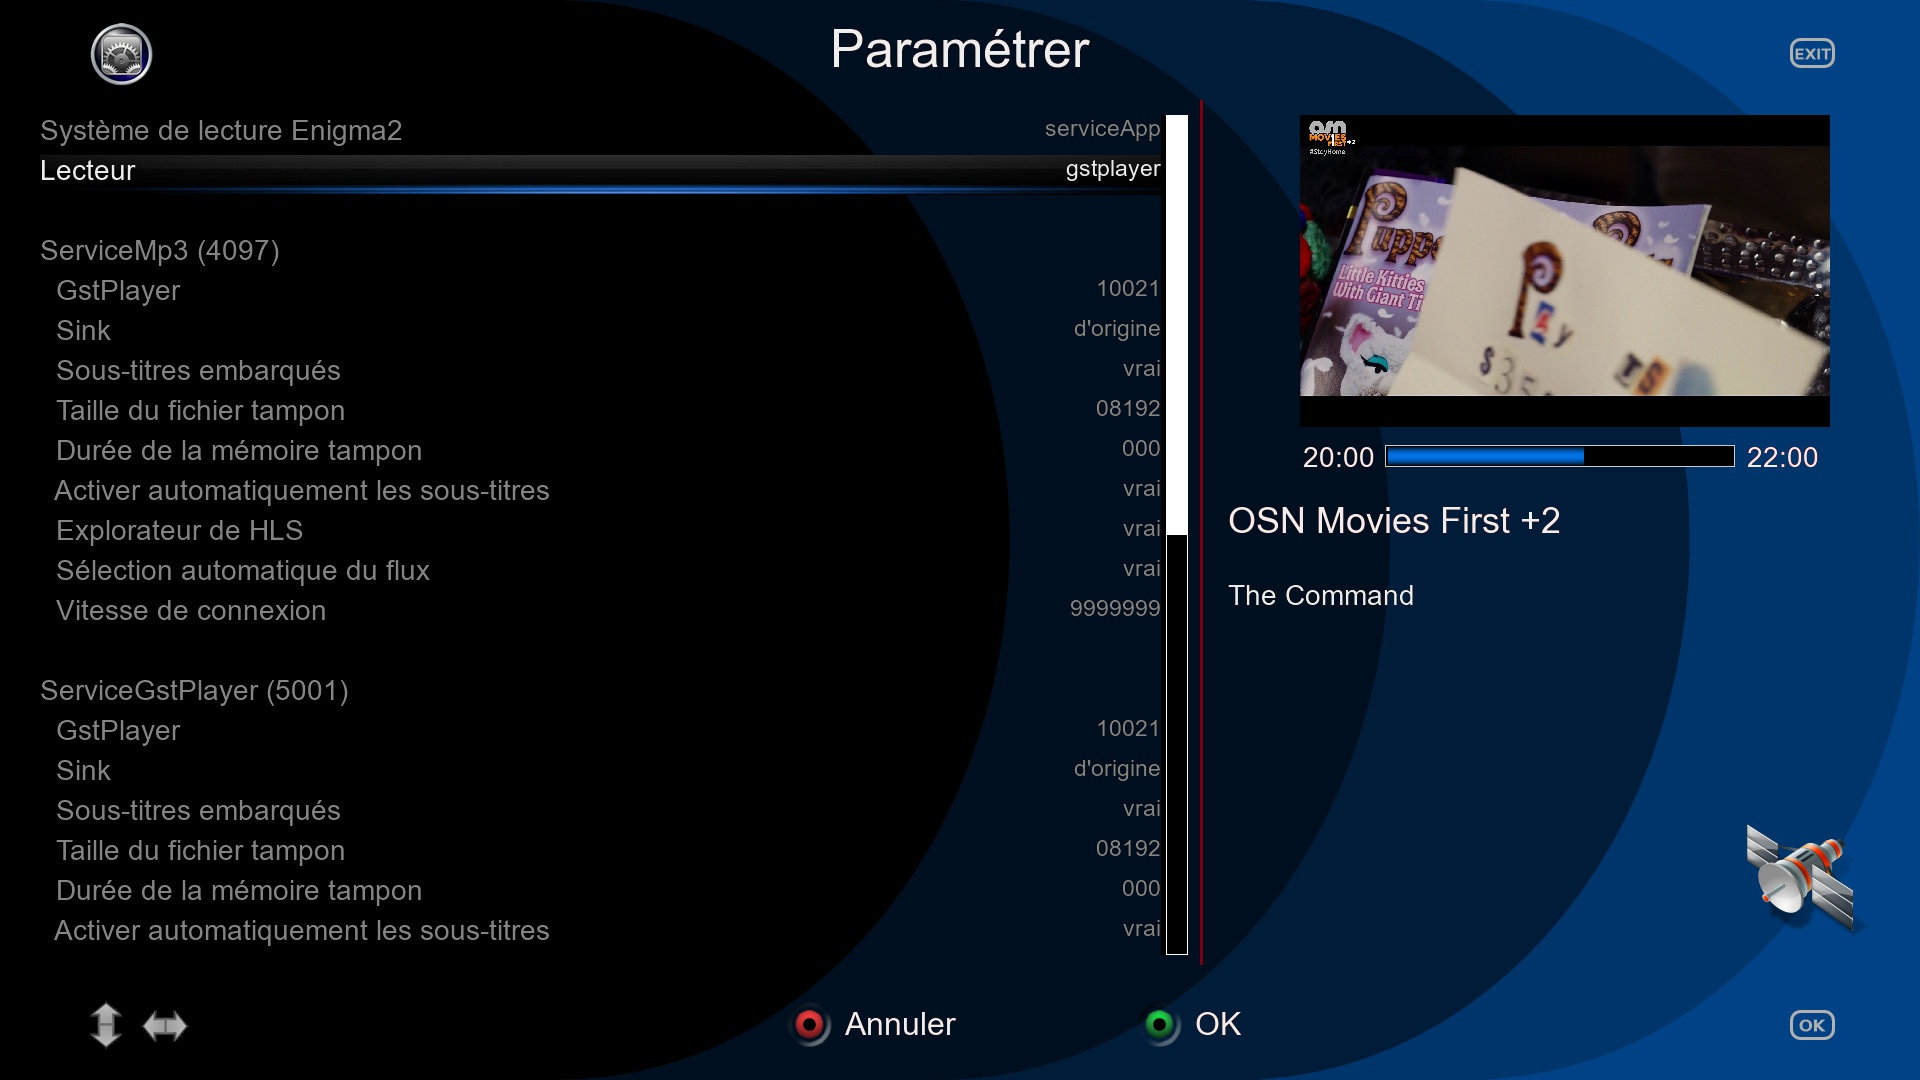Click the OSN Movies preview thumbnail

[x=1564, y=270]
